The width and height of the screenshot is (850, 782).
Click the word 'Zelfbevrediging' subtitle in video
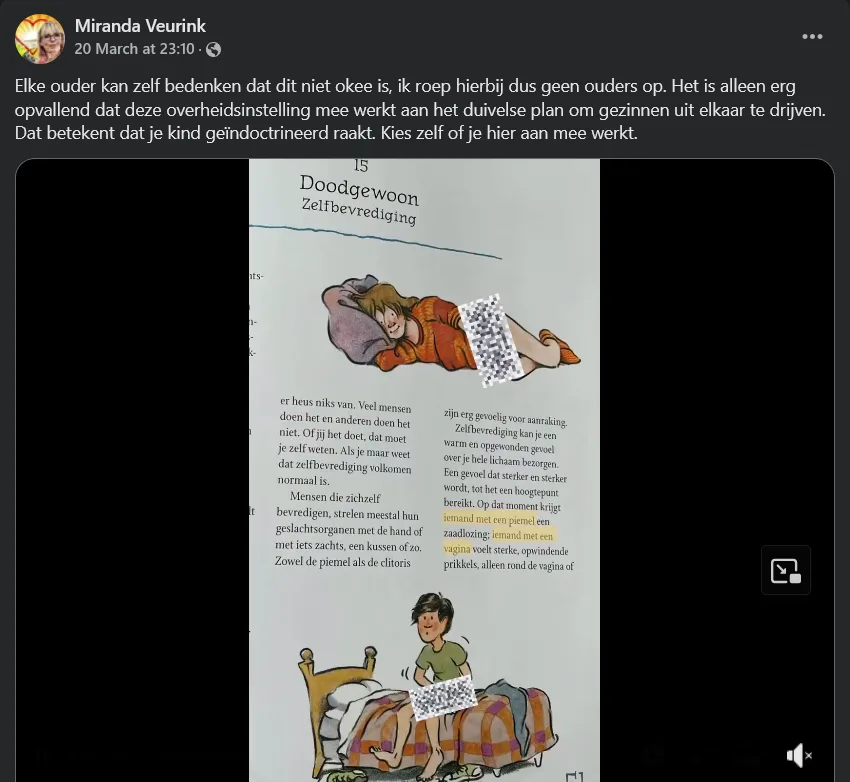pos(359,211)
